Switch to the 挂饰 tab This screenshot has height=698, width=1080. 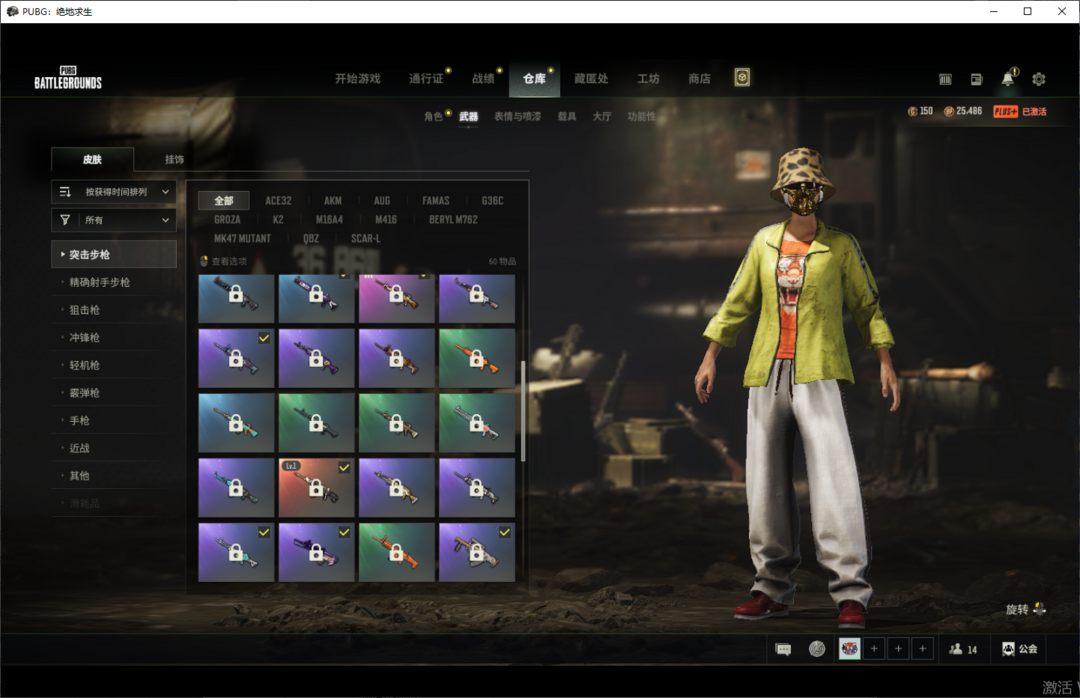(174, 159)
